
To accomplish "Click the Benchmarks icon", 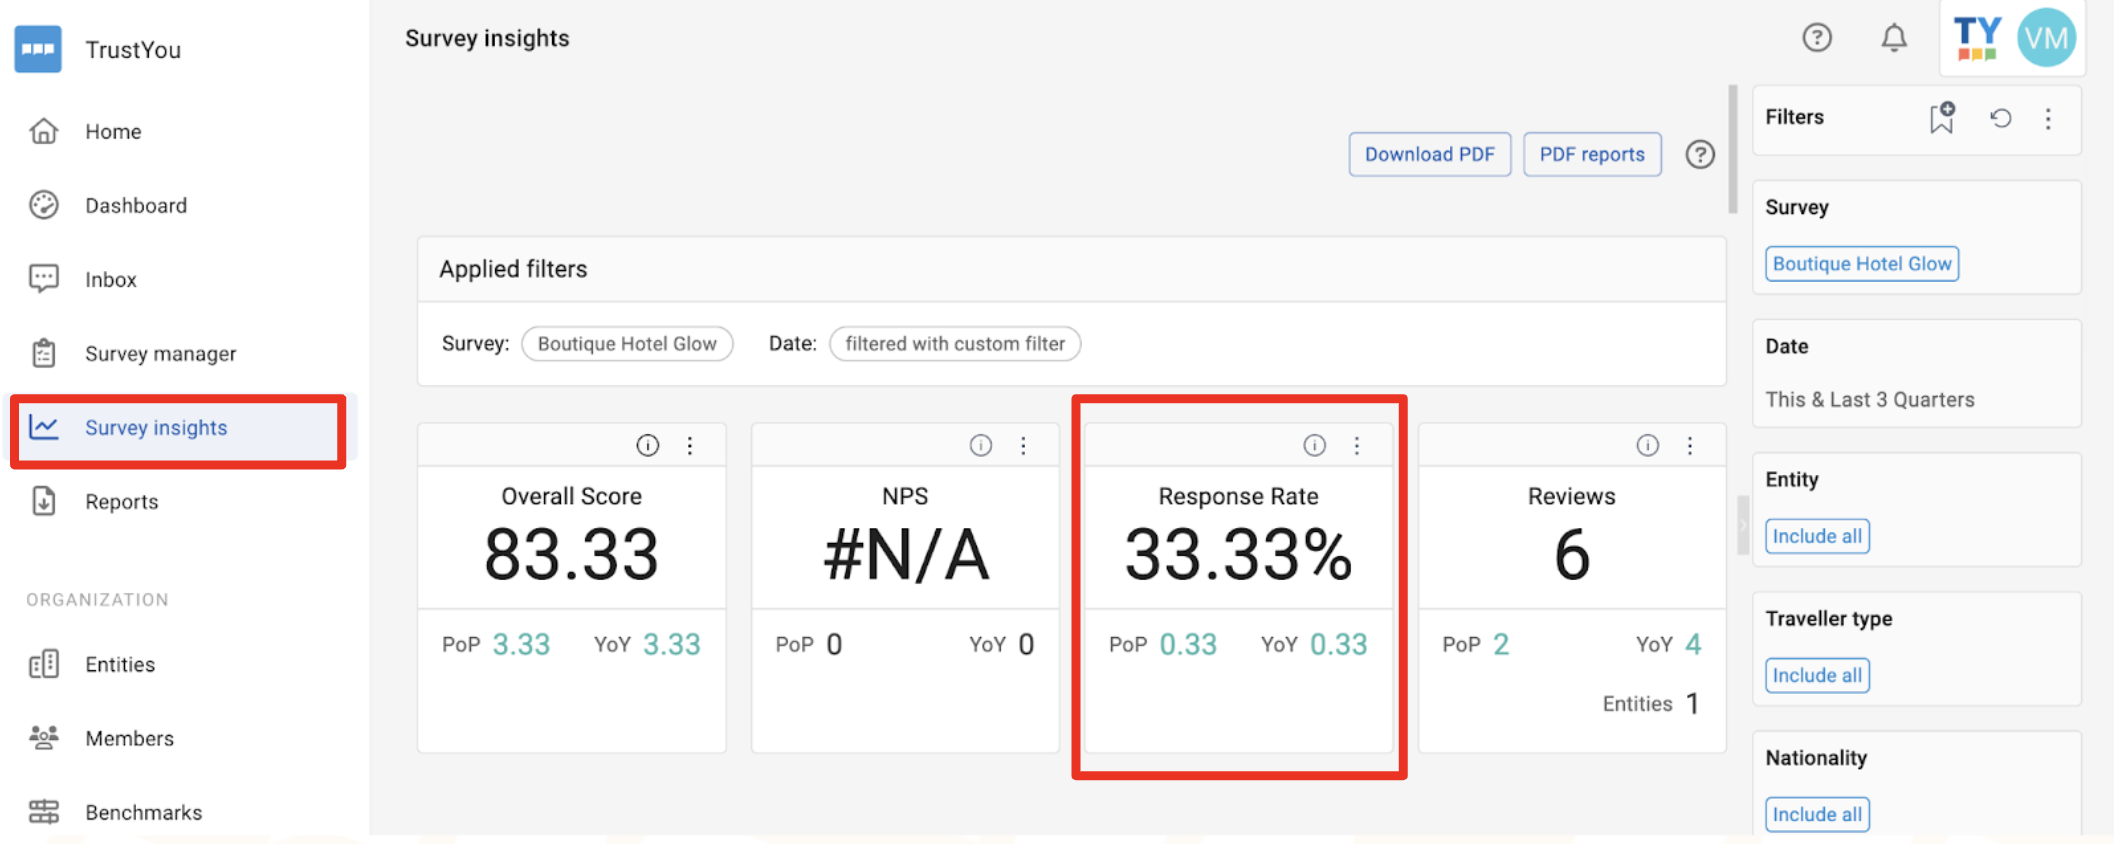I will coord(43,812).
